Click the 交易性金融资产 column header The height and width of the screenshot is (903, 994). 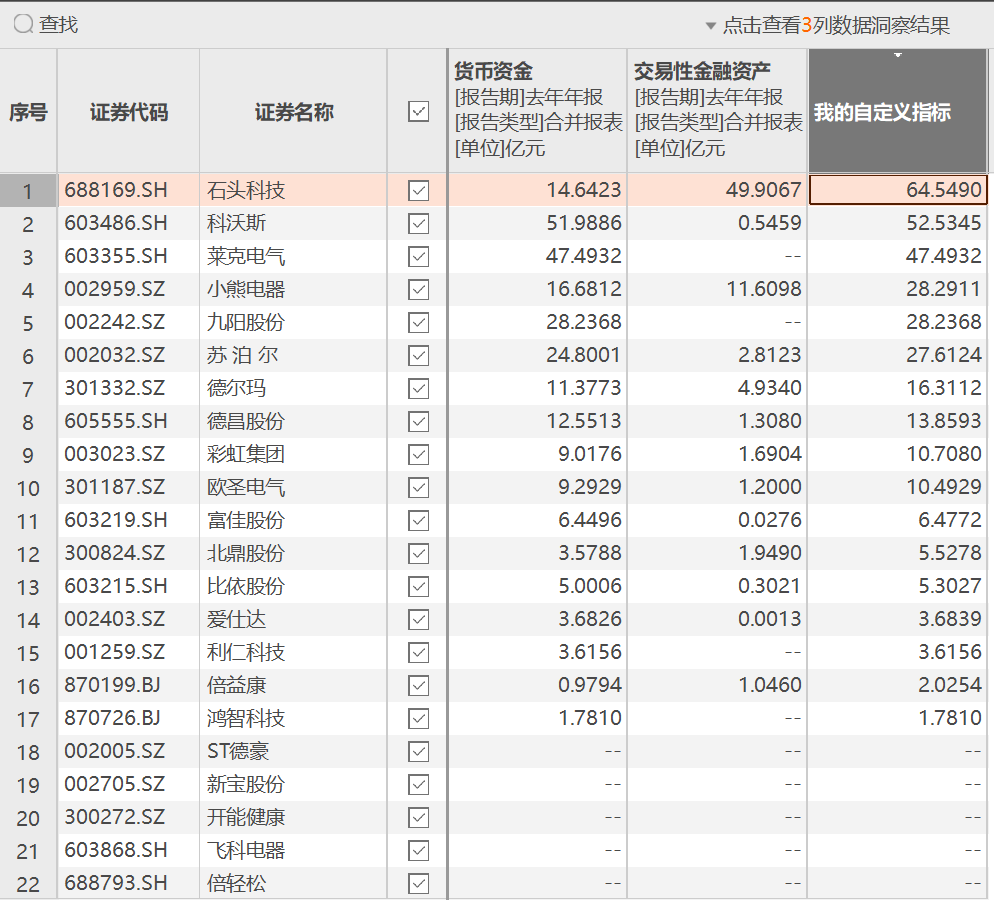[x=702, y=72]
